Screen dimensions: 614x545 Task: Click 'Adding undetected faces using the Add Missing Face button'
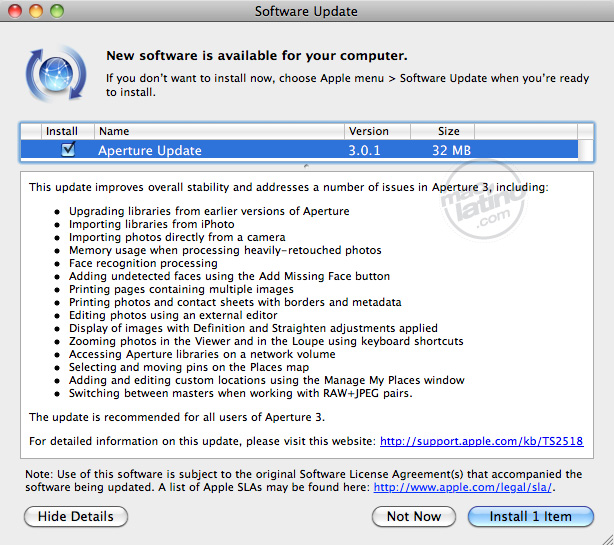click(x=229, y=276)
